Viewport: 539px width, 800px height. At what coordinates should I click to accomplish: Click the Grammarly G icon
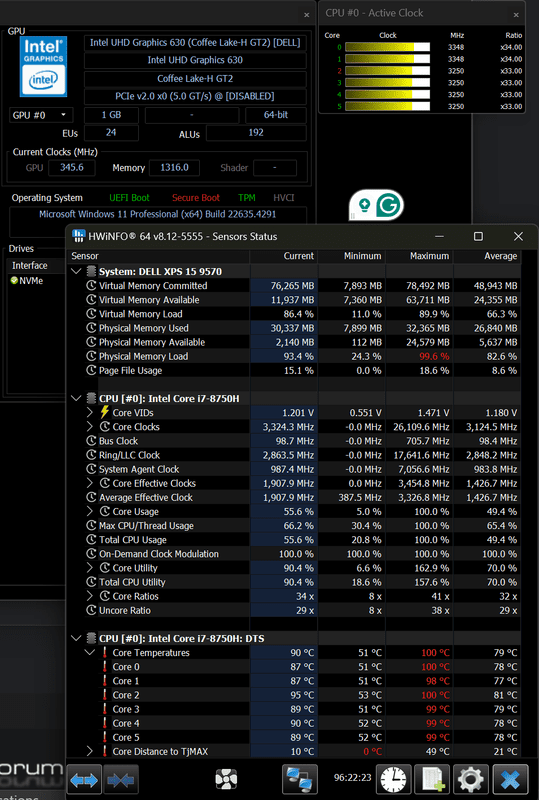tap(389, 205)
